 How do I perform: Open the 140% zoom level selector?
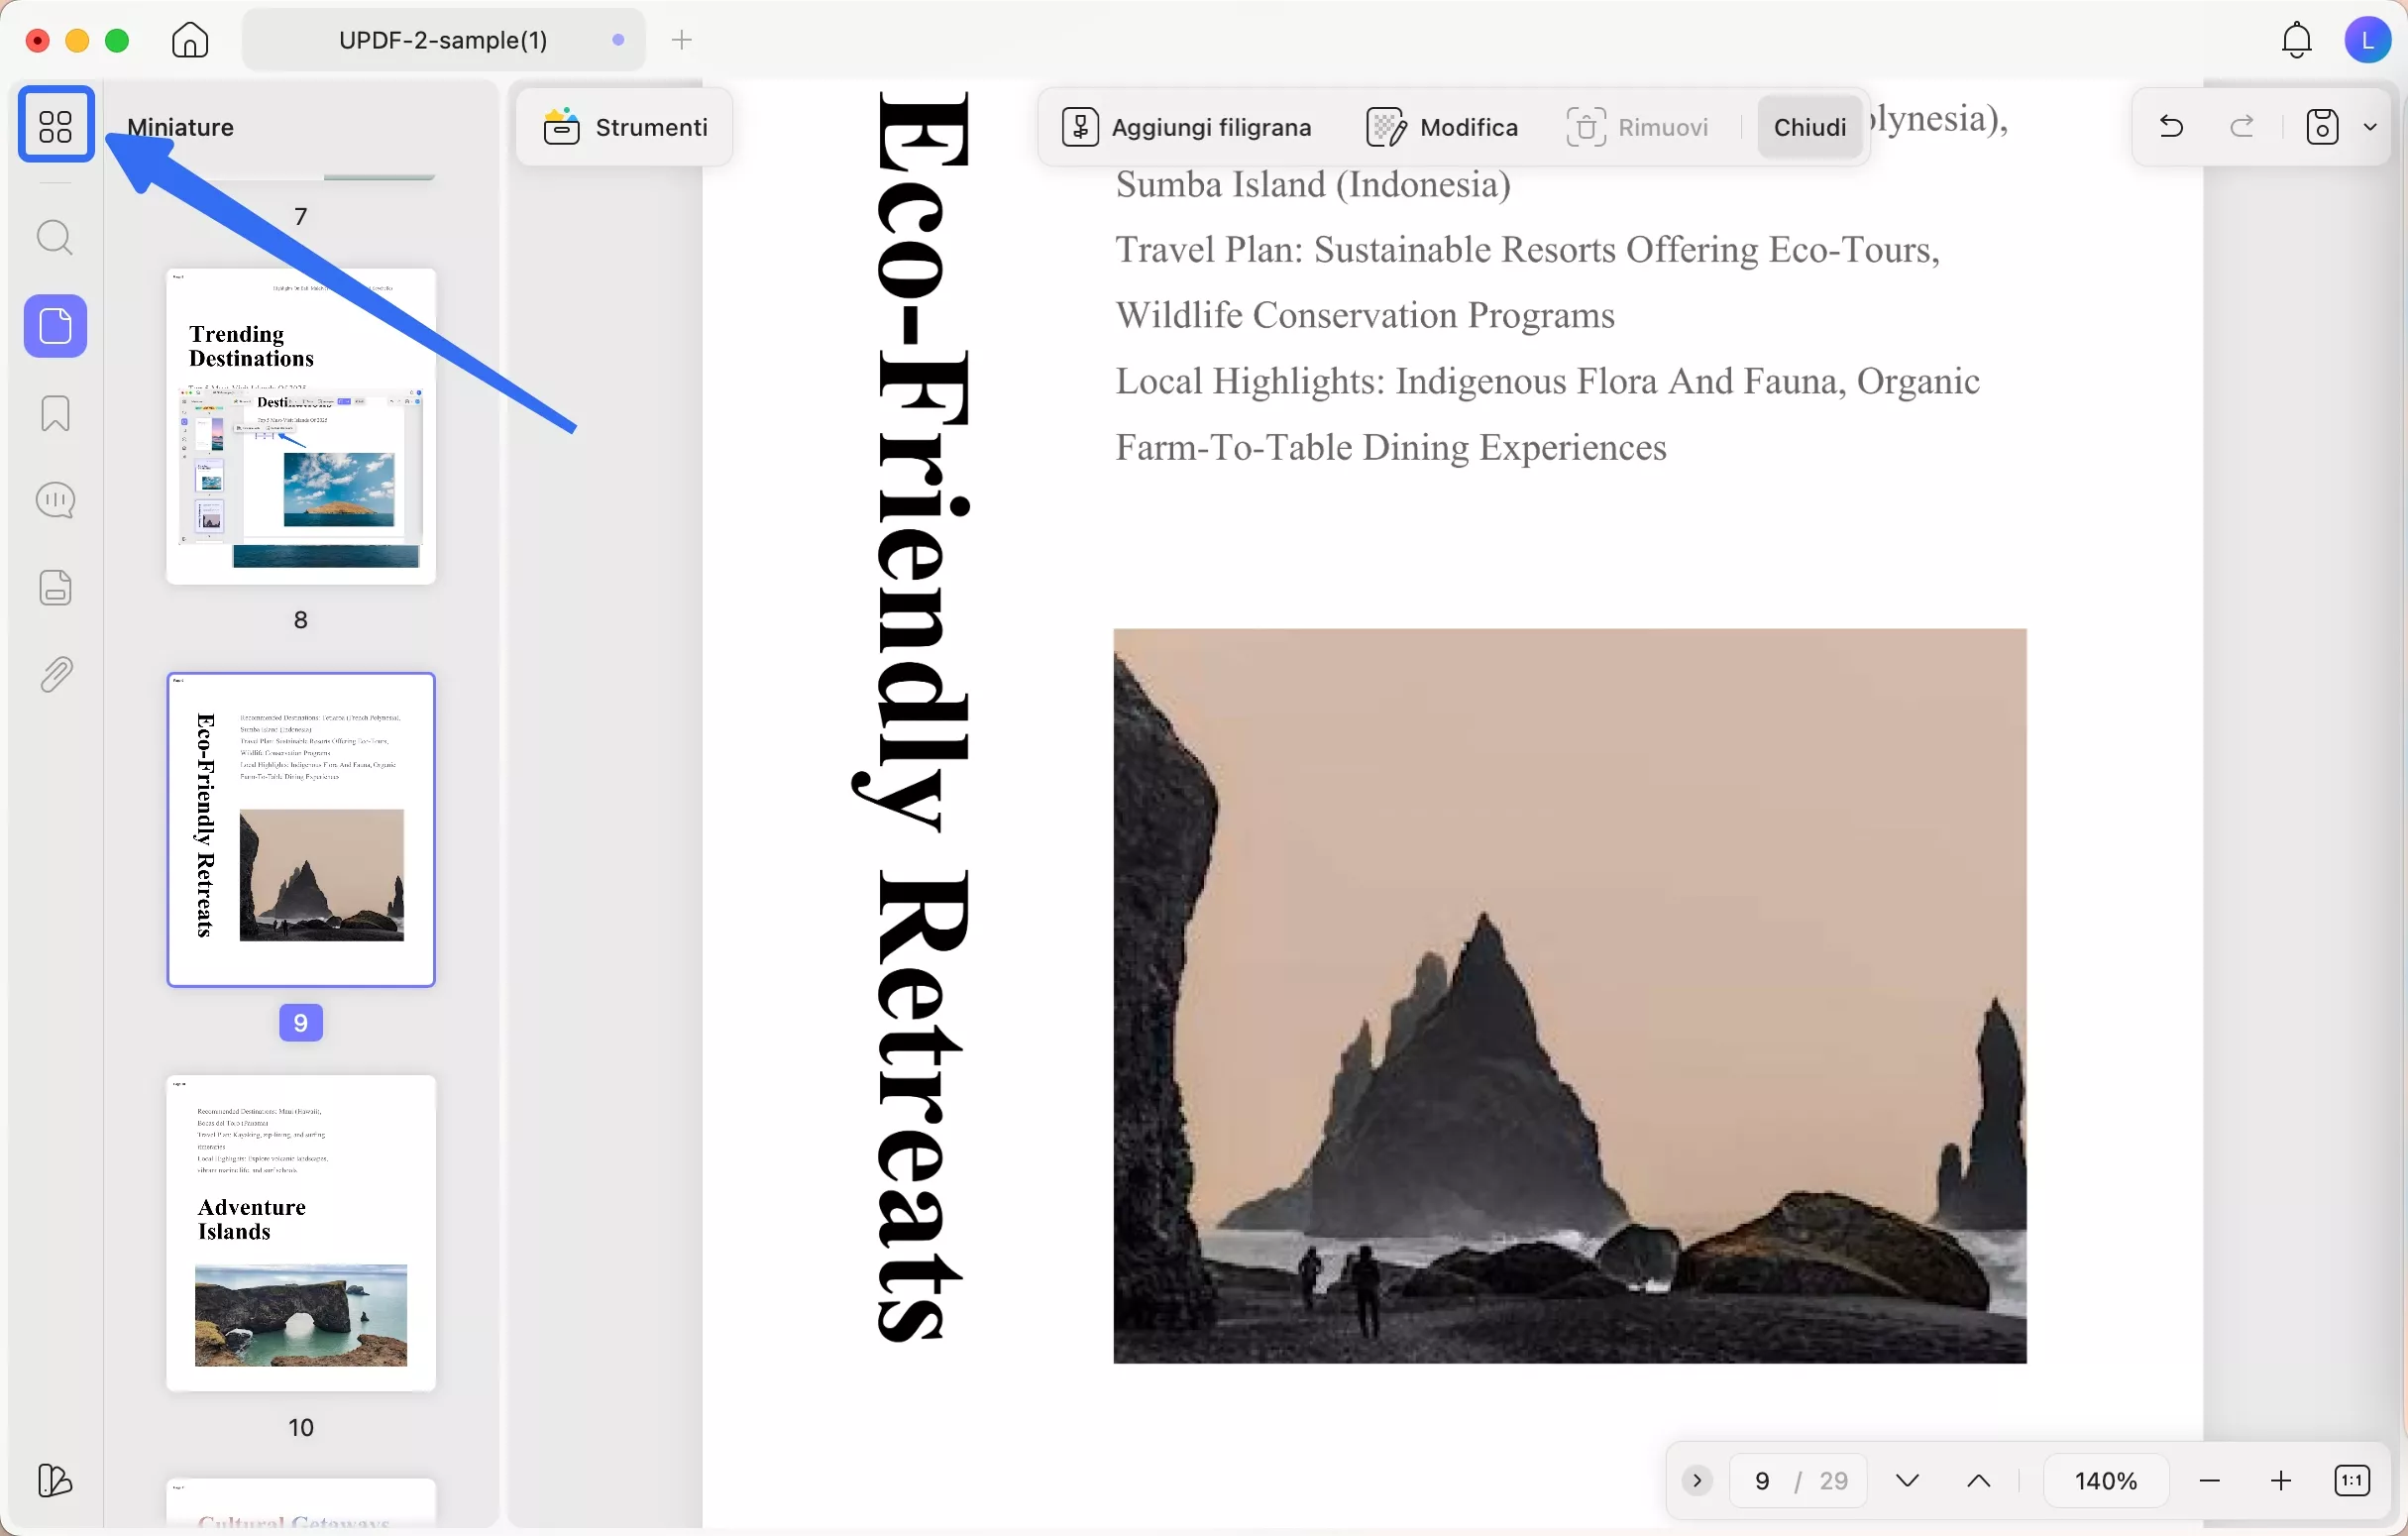[x=2106, y=1480]
